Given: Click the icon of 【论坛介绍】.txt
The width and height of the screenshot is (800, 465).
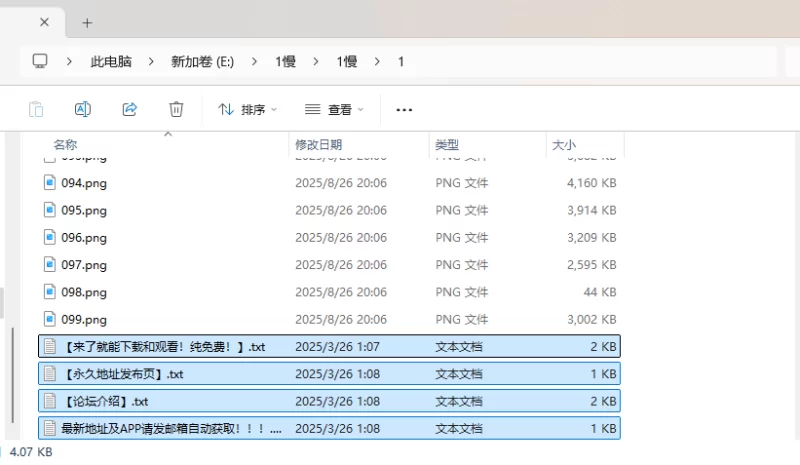Looking at the screenshot, I should point(49,401).
